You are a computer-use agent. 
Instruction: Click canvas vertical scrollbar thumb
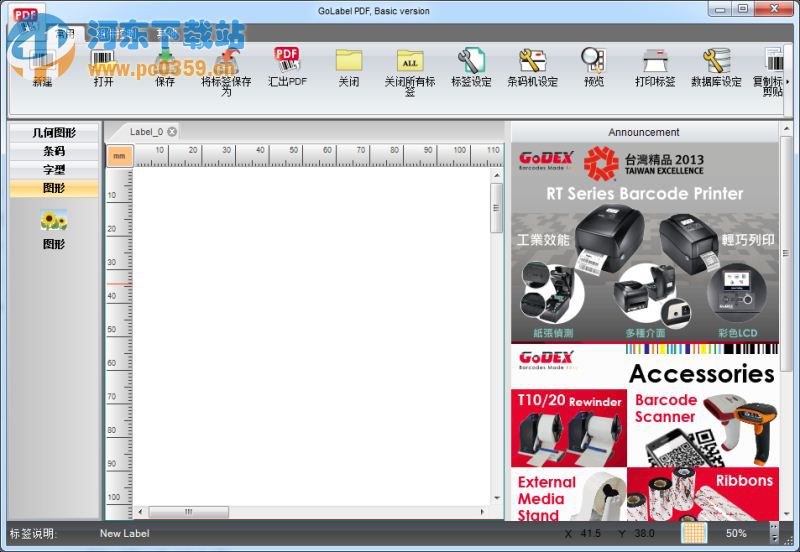(496, 208)
